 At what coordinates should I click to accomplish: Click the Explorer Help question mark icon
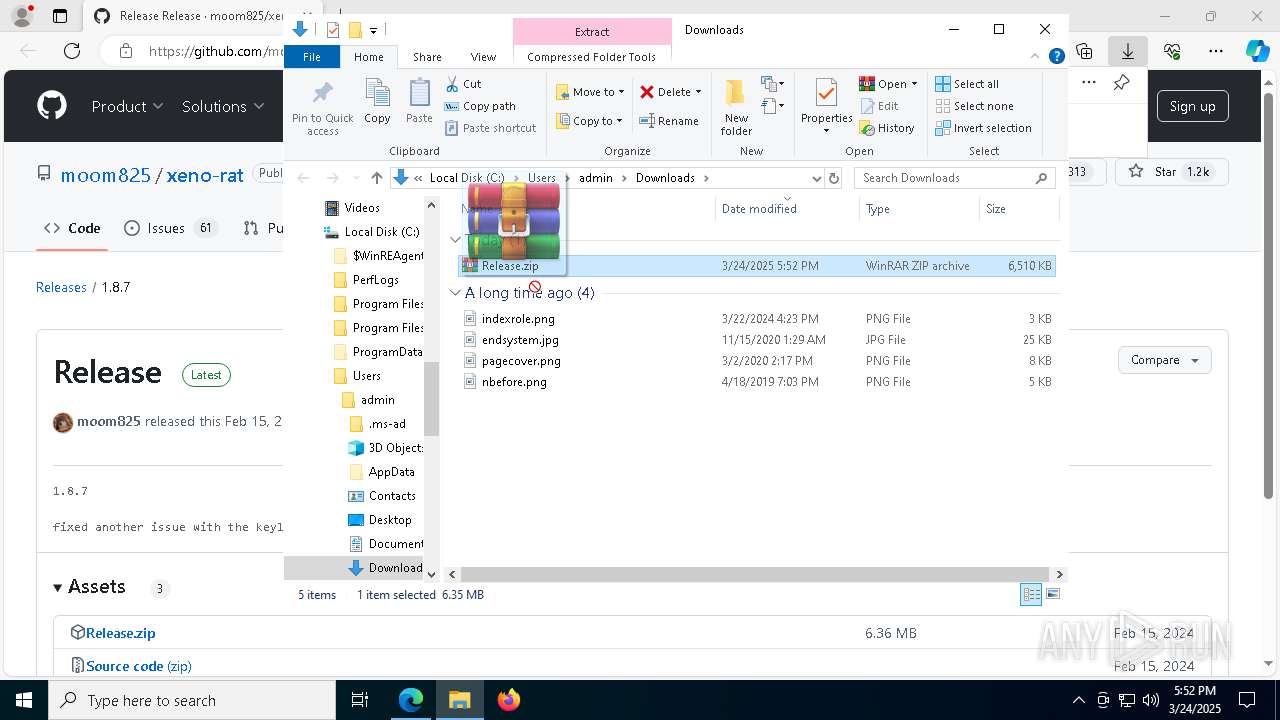tap(1056, 57)
